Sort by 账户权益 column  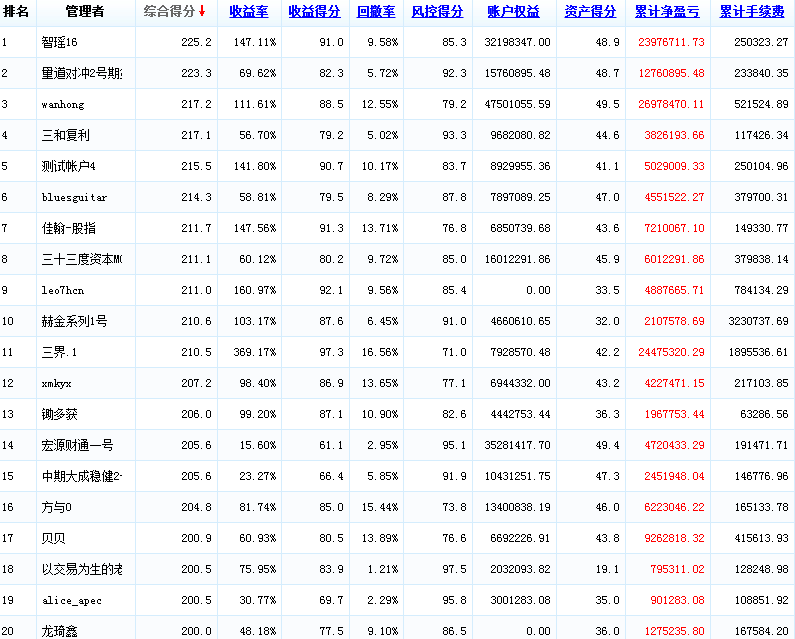(513, 12)
